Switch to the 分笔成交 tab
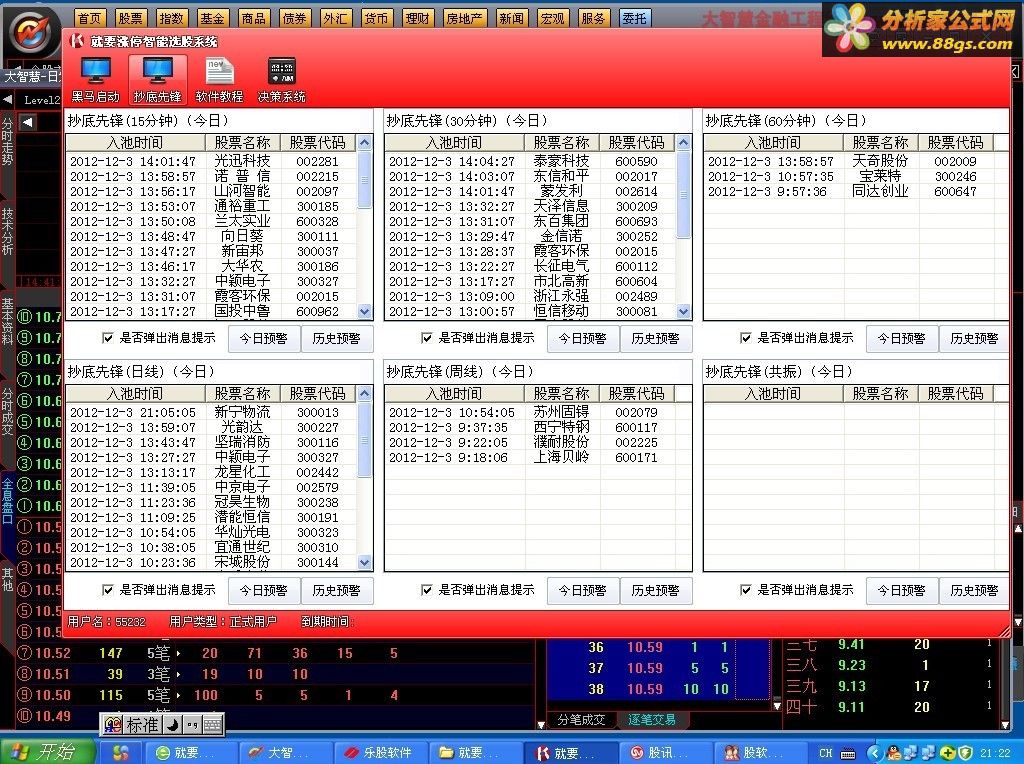The width and height of the screenshot is (1024, 764). (581, 720)
